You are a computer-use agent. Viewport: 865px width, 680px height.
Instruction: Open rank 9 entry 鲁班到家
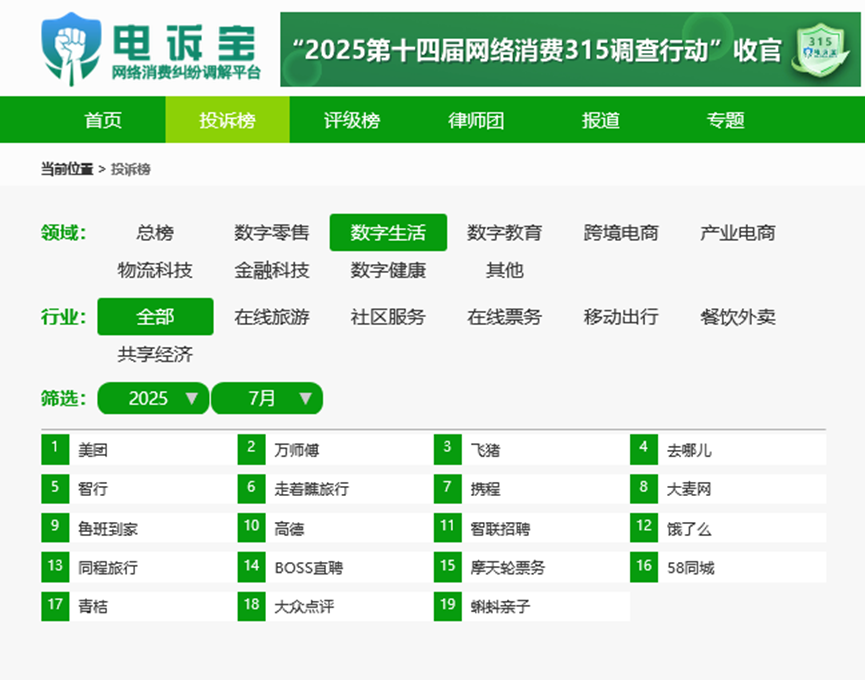pyautogui.click(x=139, y=528)
